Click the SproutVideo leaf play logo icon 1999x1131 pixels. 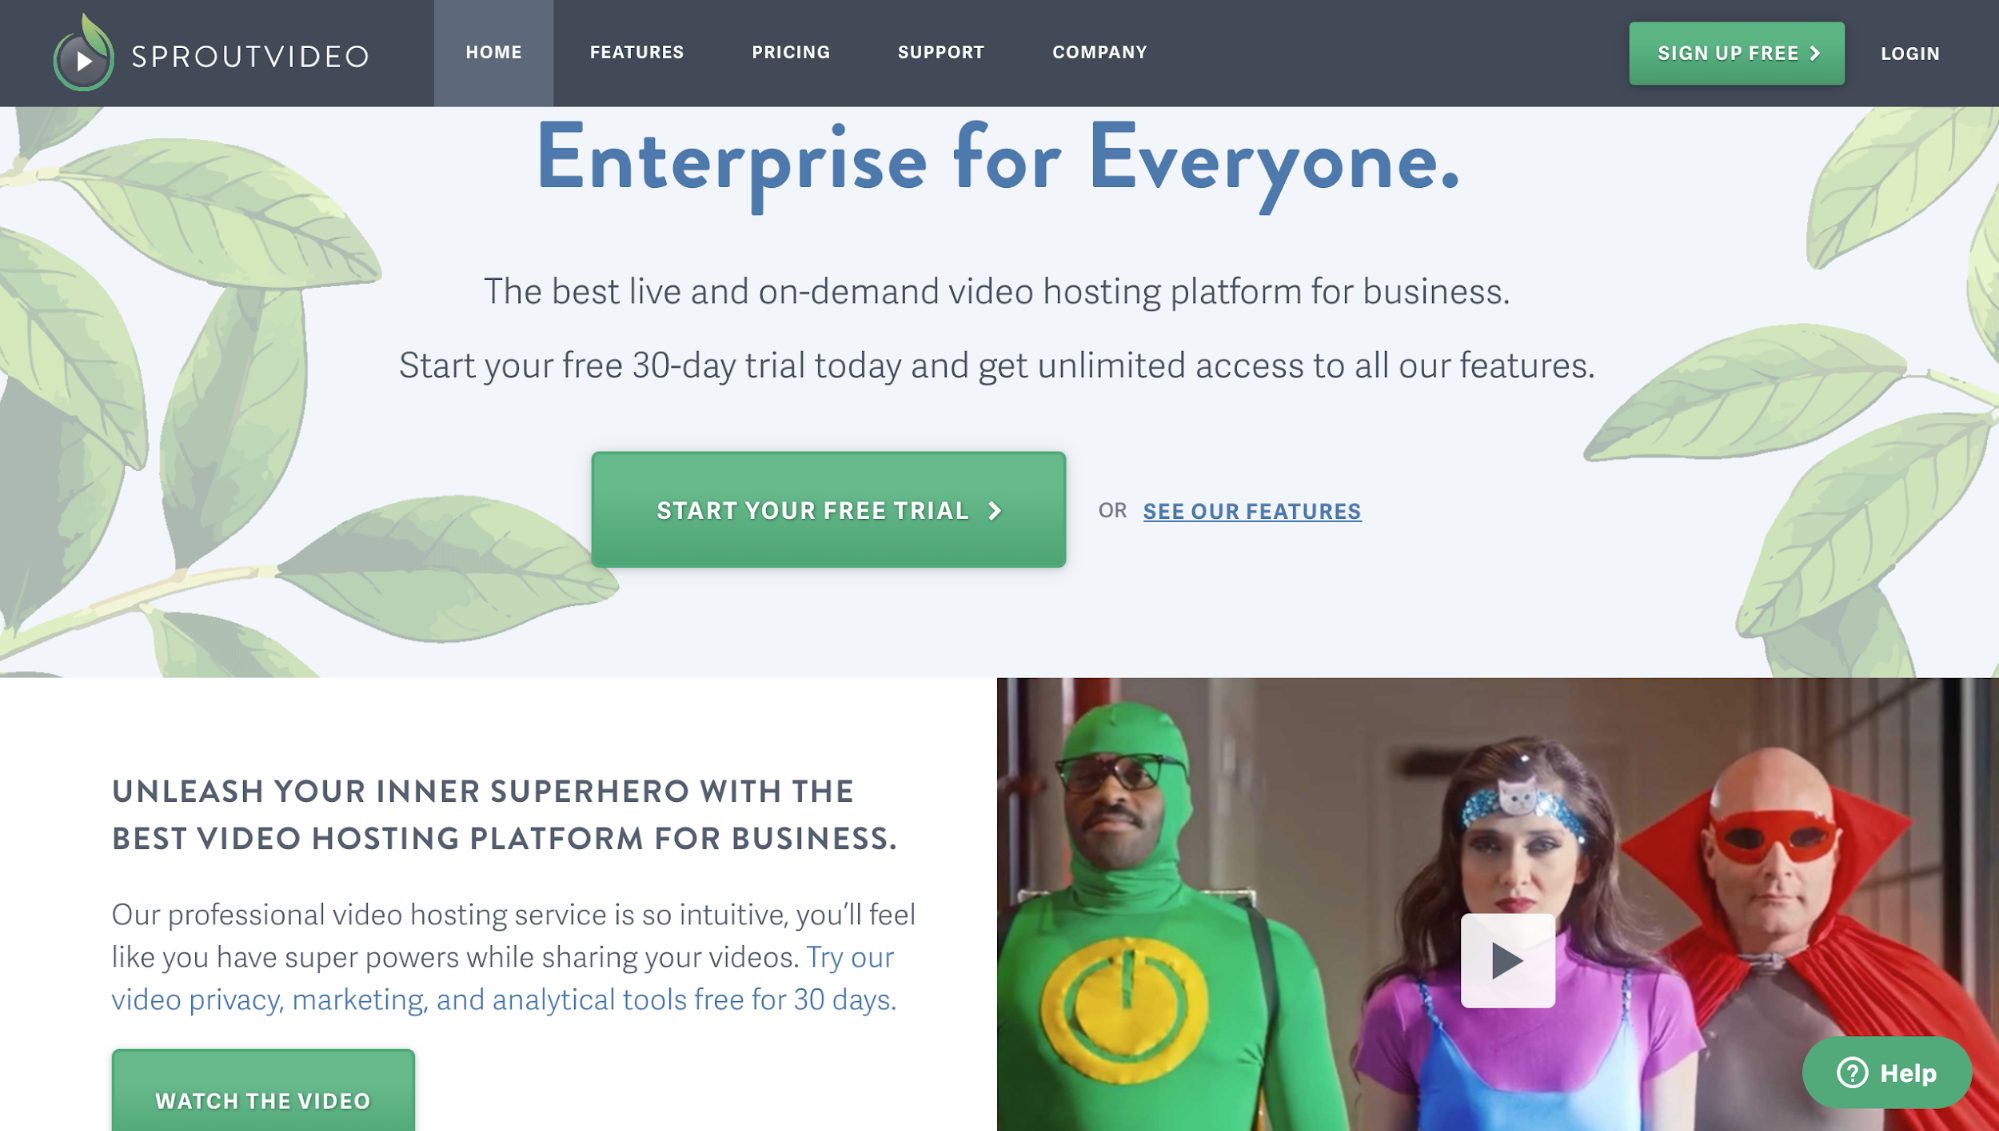coord(83,53)
